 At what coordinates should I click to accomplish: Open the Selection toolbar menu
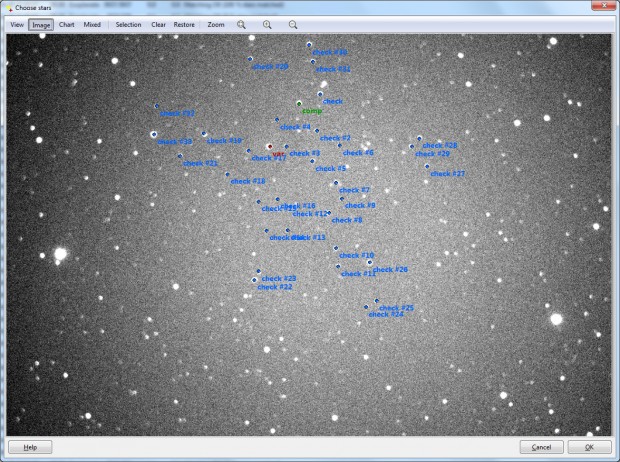point(128,25)
